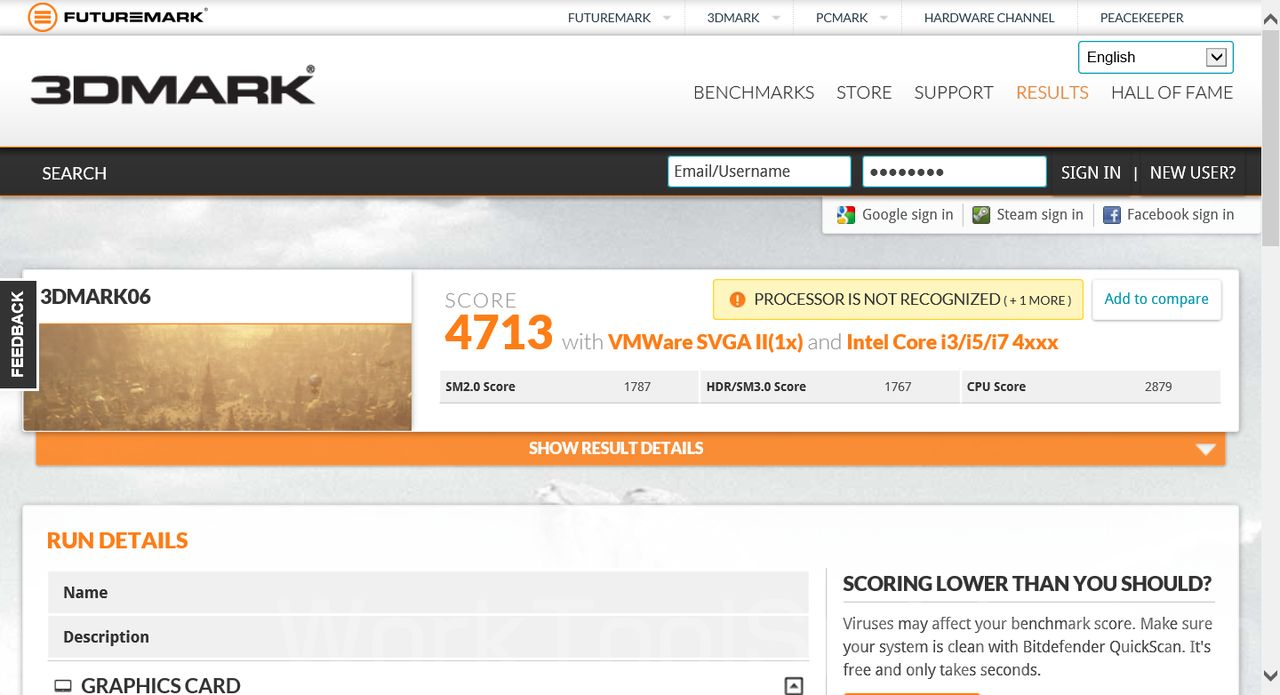Click the VMWare SVGA II(1x) link

pyautogui.click(x=706, y=342)
